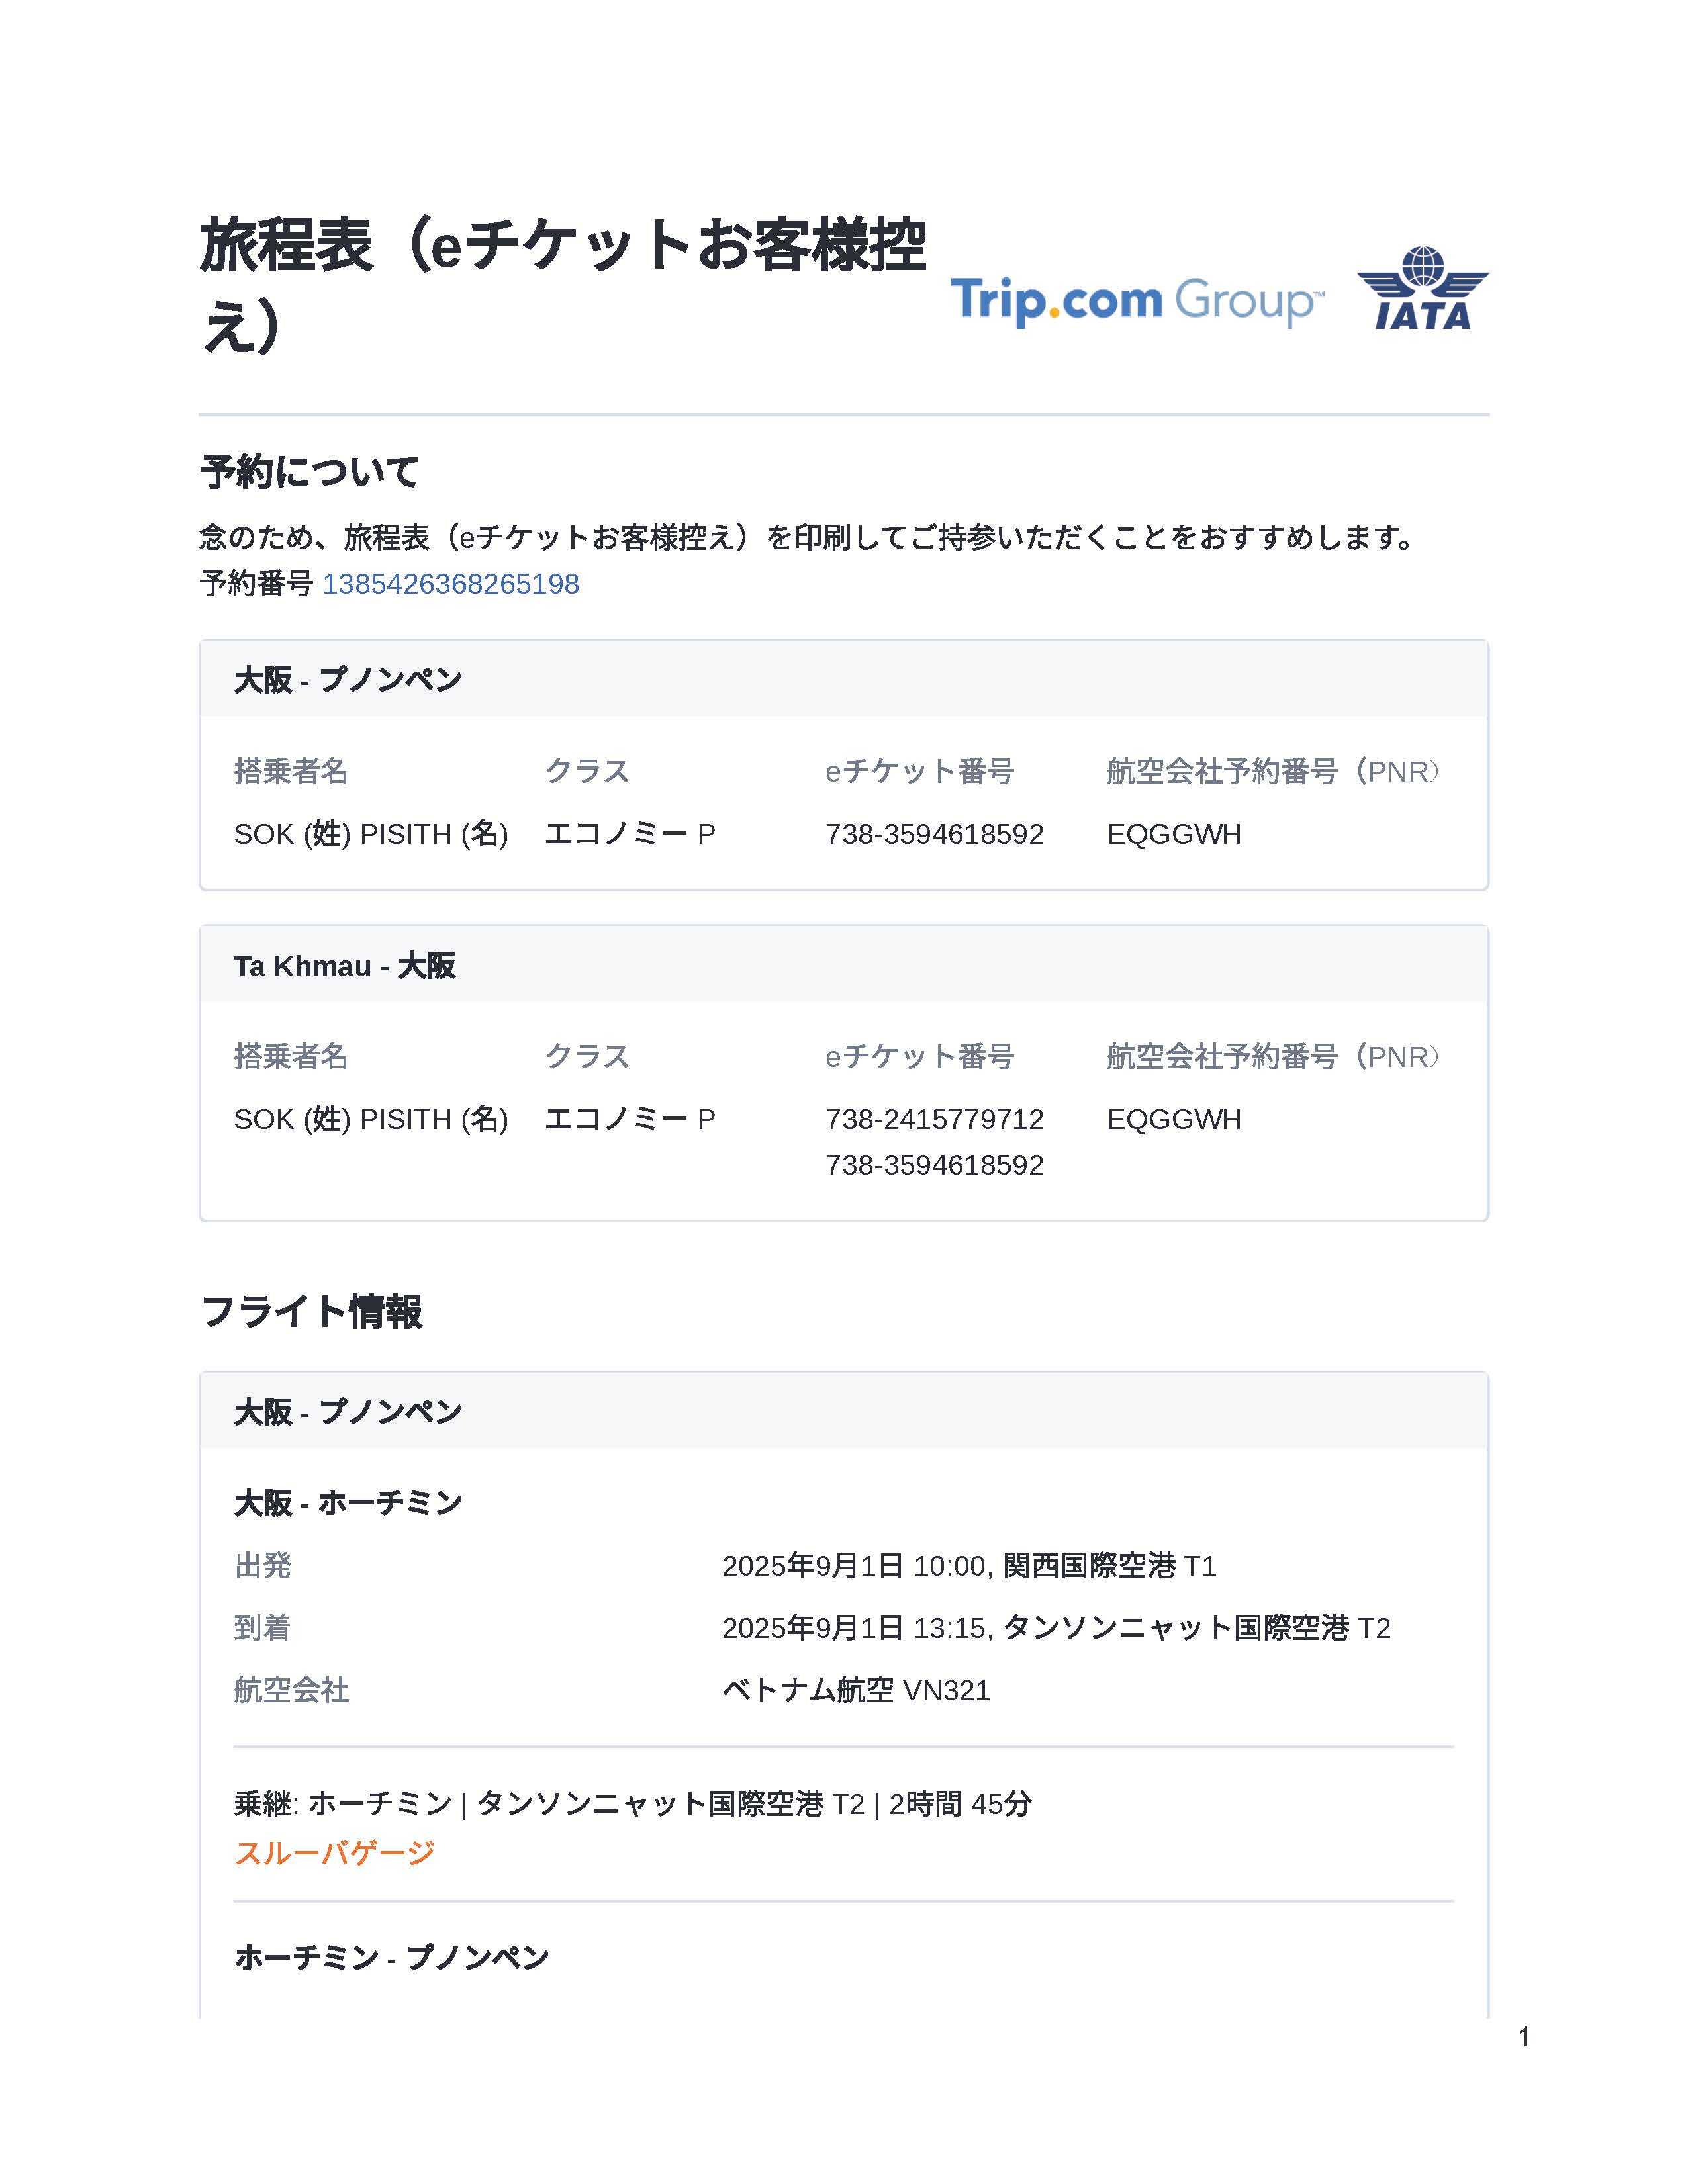
Task: Open booking number 1385426368265198 link
Action: (450, 584)
